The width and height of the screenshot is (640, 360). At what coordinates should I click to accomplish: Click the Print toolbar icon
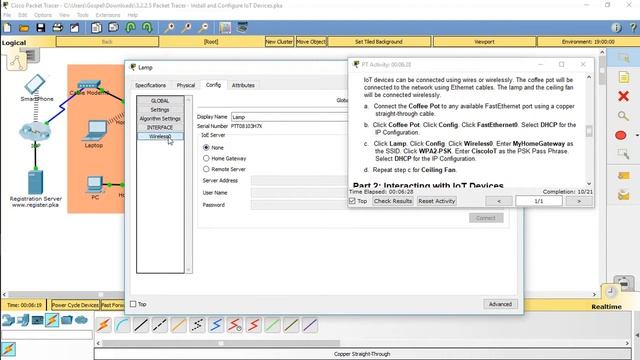tap(58, 28)
